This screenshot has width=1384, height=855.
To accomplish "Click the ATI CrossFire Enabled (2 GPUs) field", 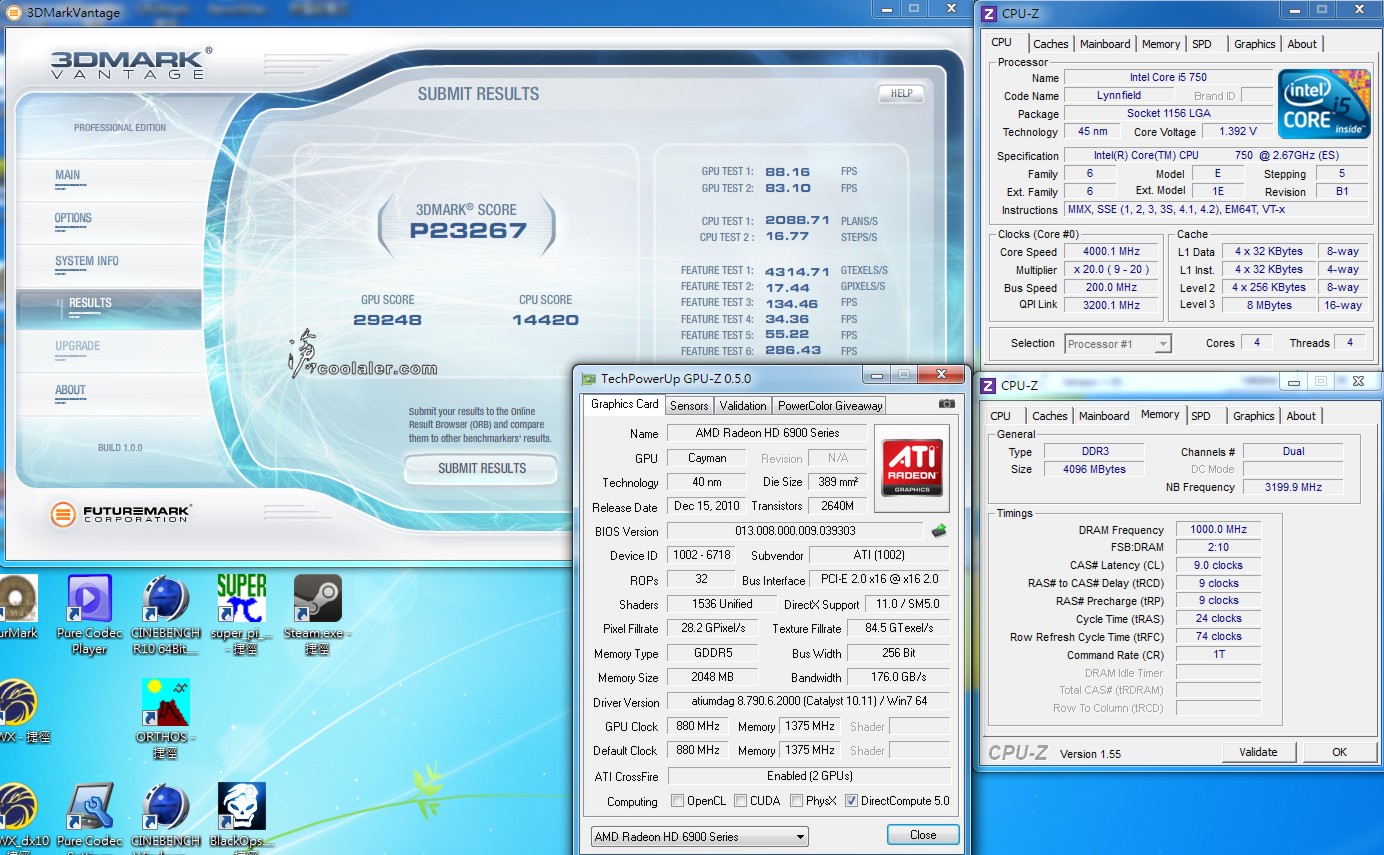I will pyautogui.click(x=809, y=776).
